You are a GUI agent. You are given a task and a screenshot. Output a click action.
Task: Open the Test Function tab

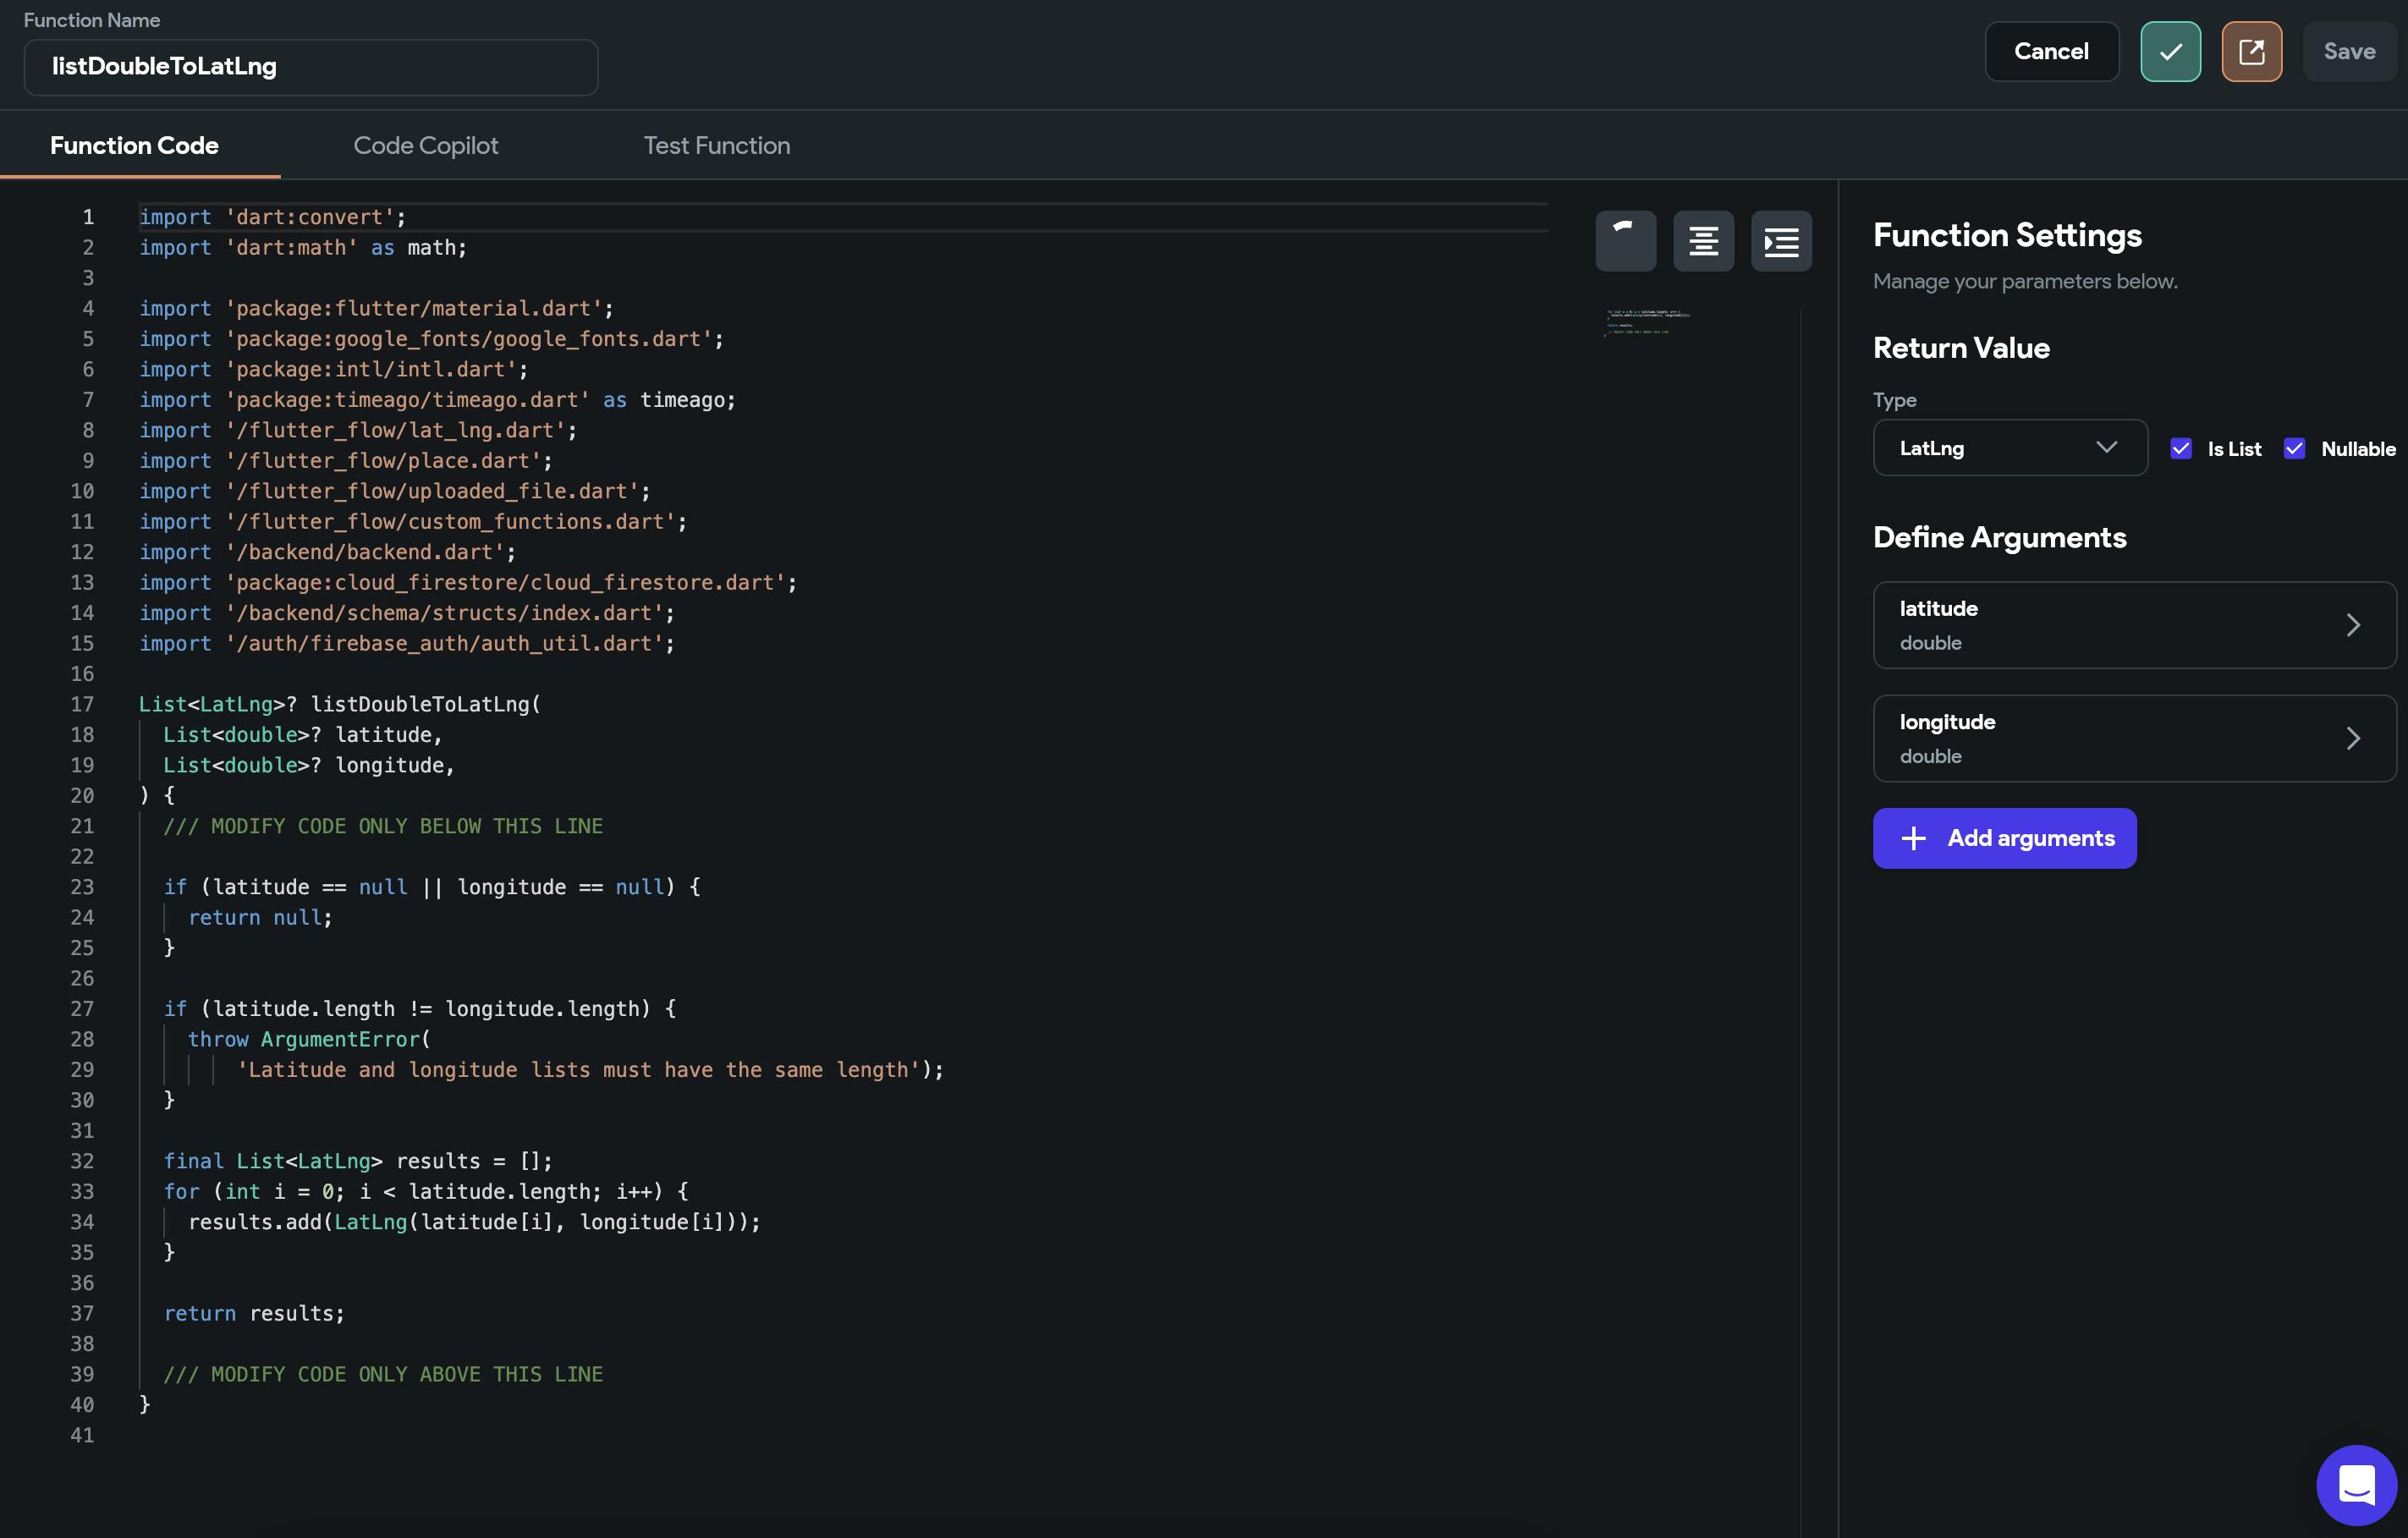coord(716,145)
